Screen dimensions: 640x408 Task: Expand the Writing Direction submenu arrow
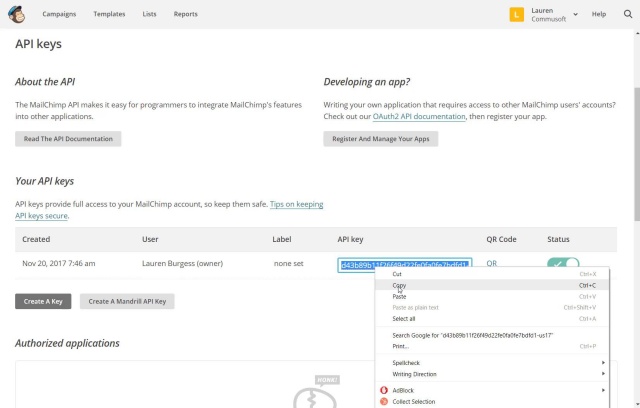click(x=603, y=374)
